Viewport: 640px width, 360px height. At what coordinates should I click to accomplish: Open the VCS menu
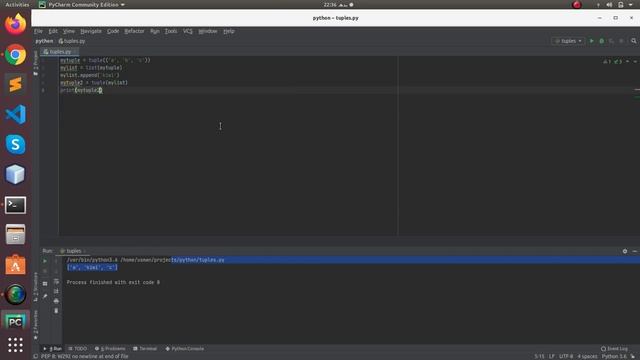pyautogui.click(x=187, y=31)
